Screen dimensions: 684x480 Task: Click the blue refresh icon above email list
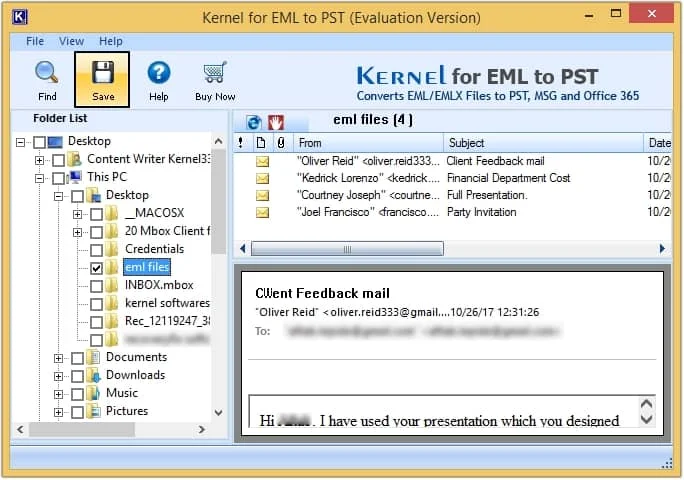point(254,123)
